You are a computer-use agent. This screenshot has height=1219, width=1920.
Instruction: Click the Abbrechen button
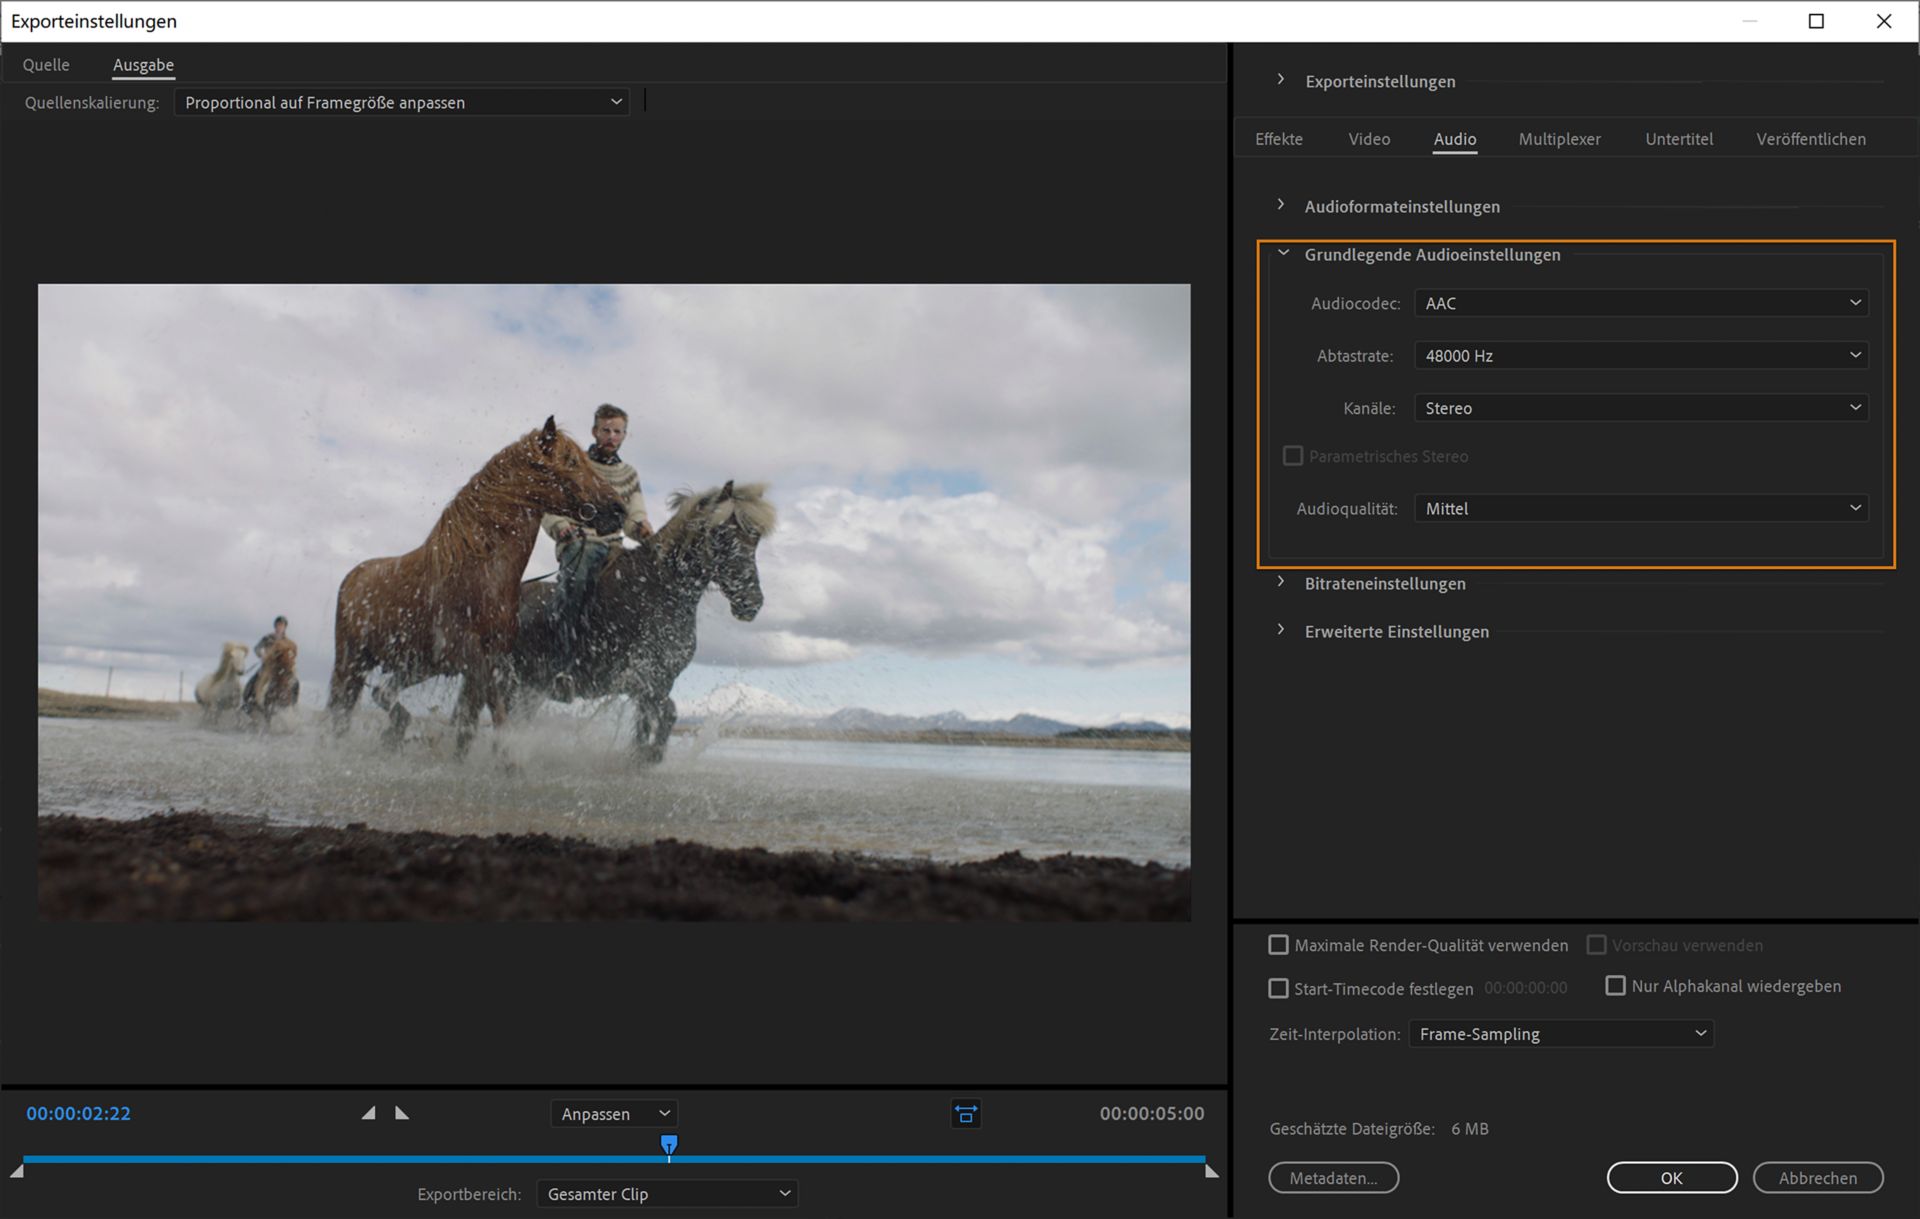pos(1817,1178)
